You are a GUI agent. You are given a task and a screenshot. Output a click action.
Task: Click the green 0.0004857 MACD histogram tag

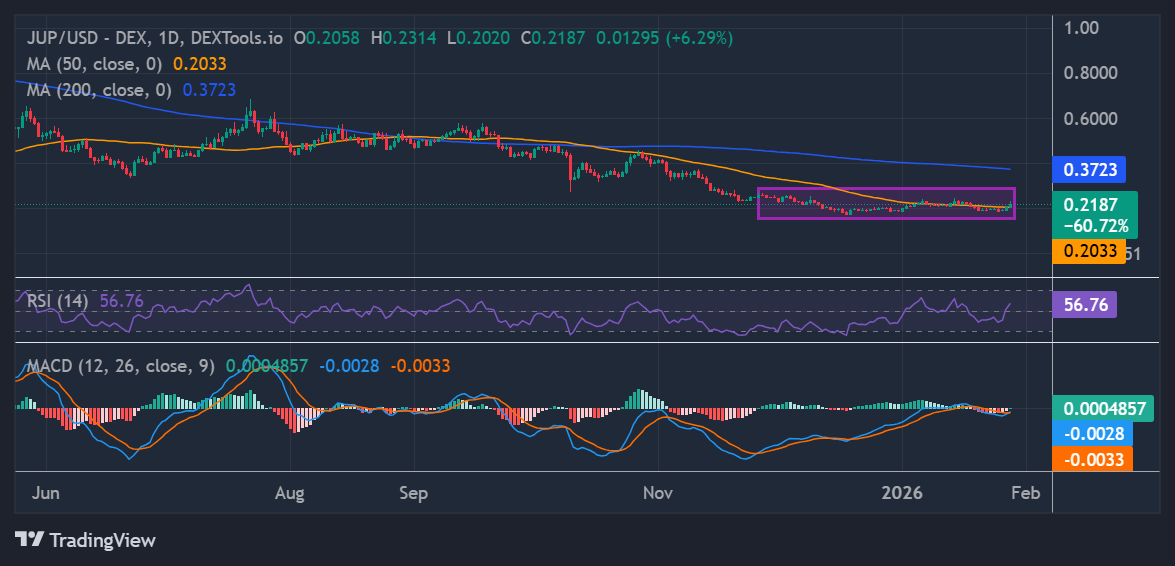[1103, 408]
